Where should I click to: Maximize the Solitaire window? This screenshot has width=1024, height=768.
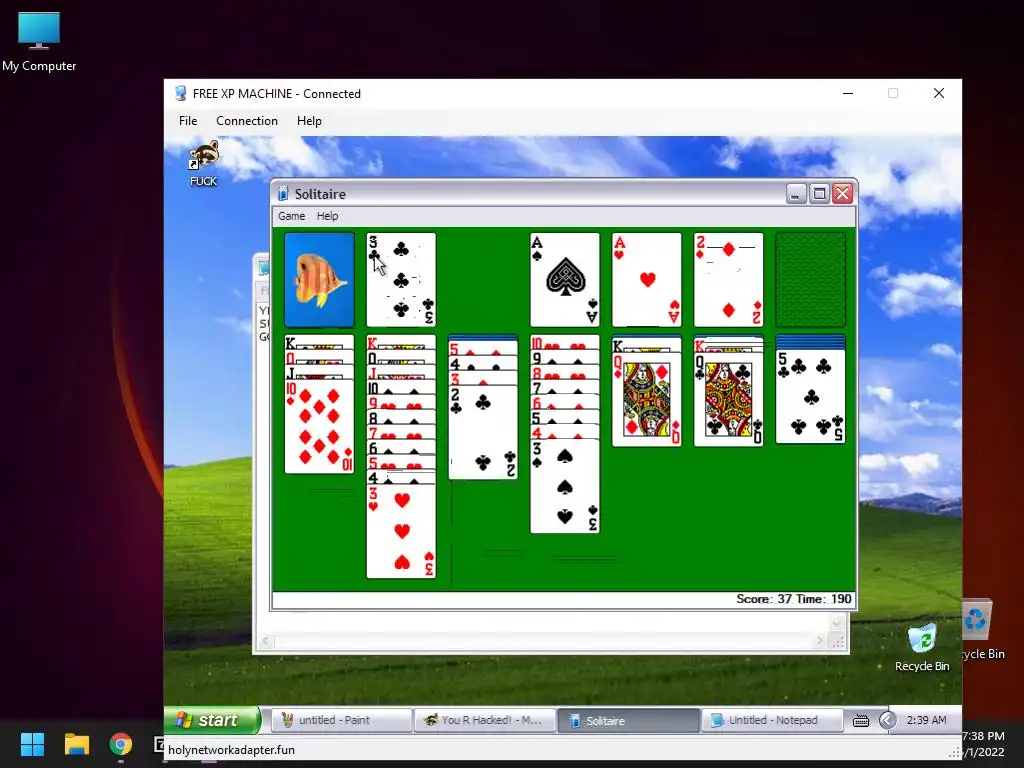(x=820, y=193)
